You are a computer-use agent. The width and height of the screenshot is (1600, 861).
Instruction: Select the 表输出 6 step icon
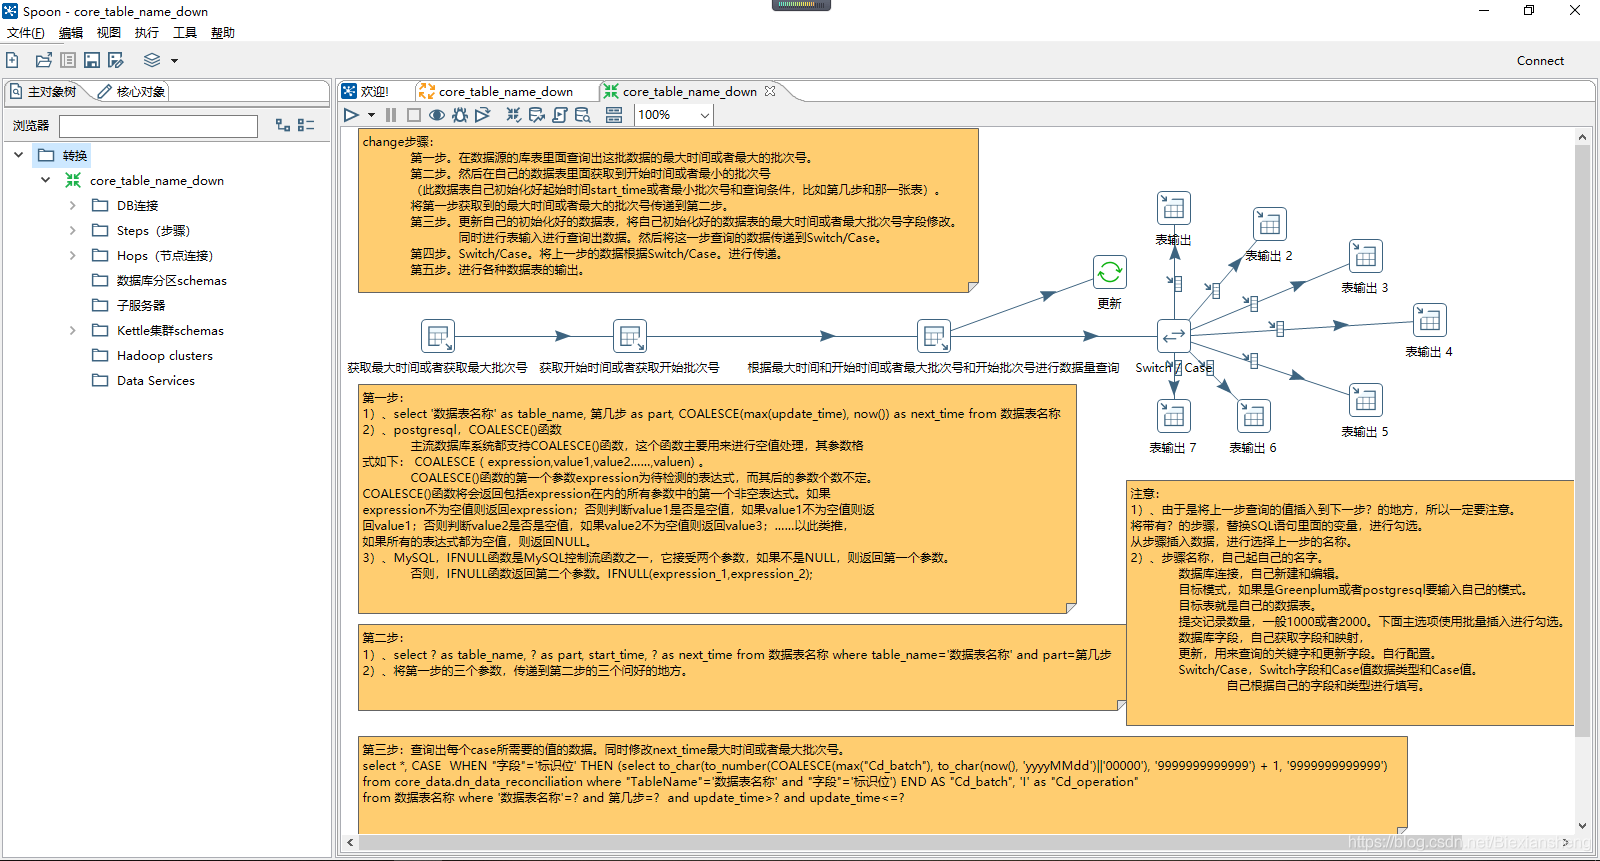click(x=1254, y=416)
